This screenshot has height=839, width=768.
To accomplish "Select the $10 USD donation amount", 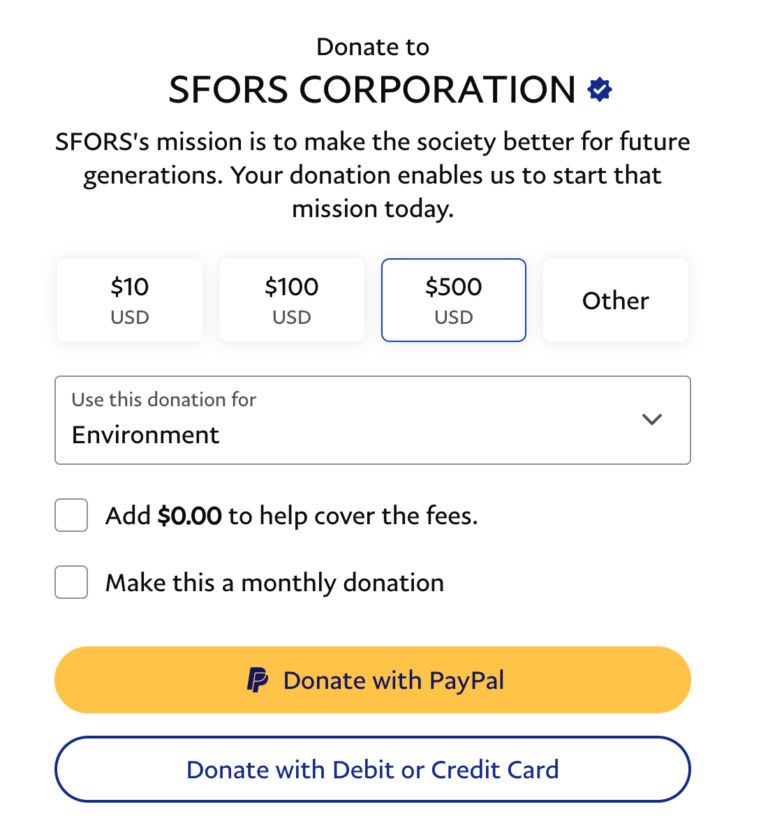I will [x=129, y=300].
